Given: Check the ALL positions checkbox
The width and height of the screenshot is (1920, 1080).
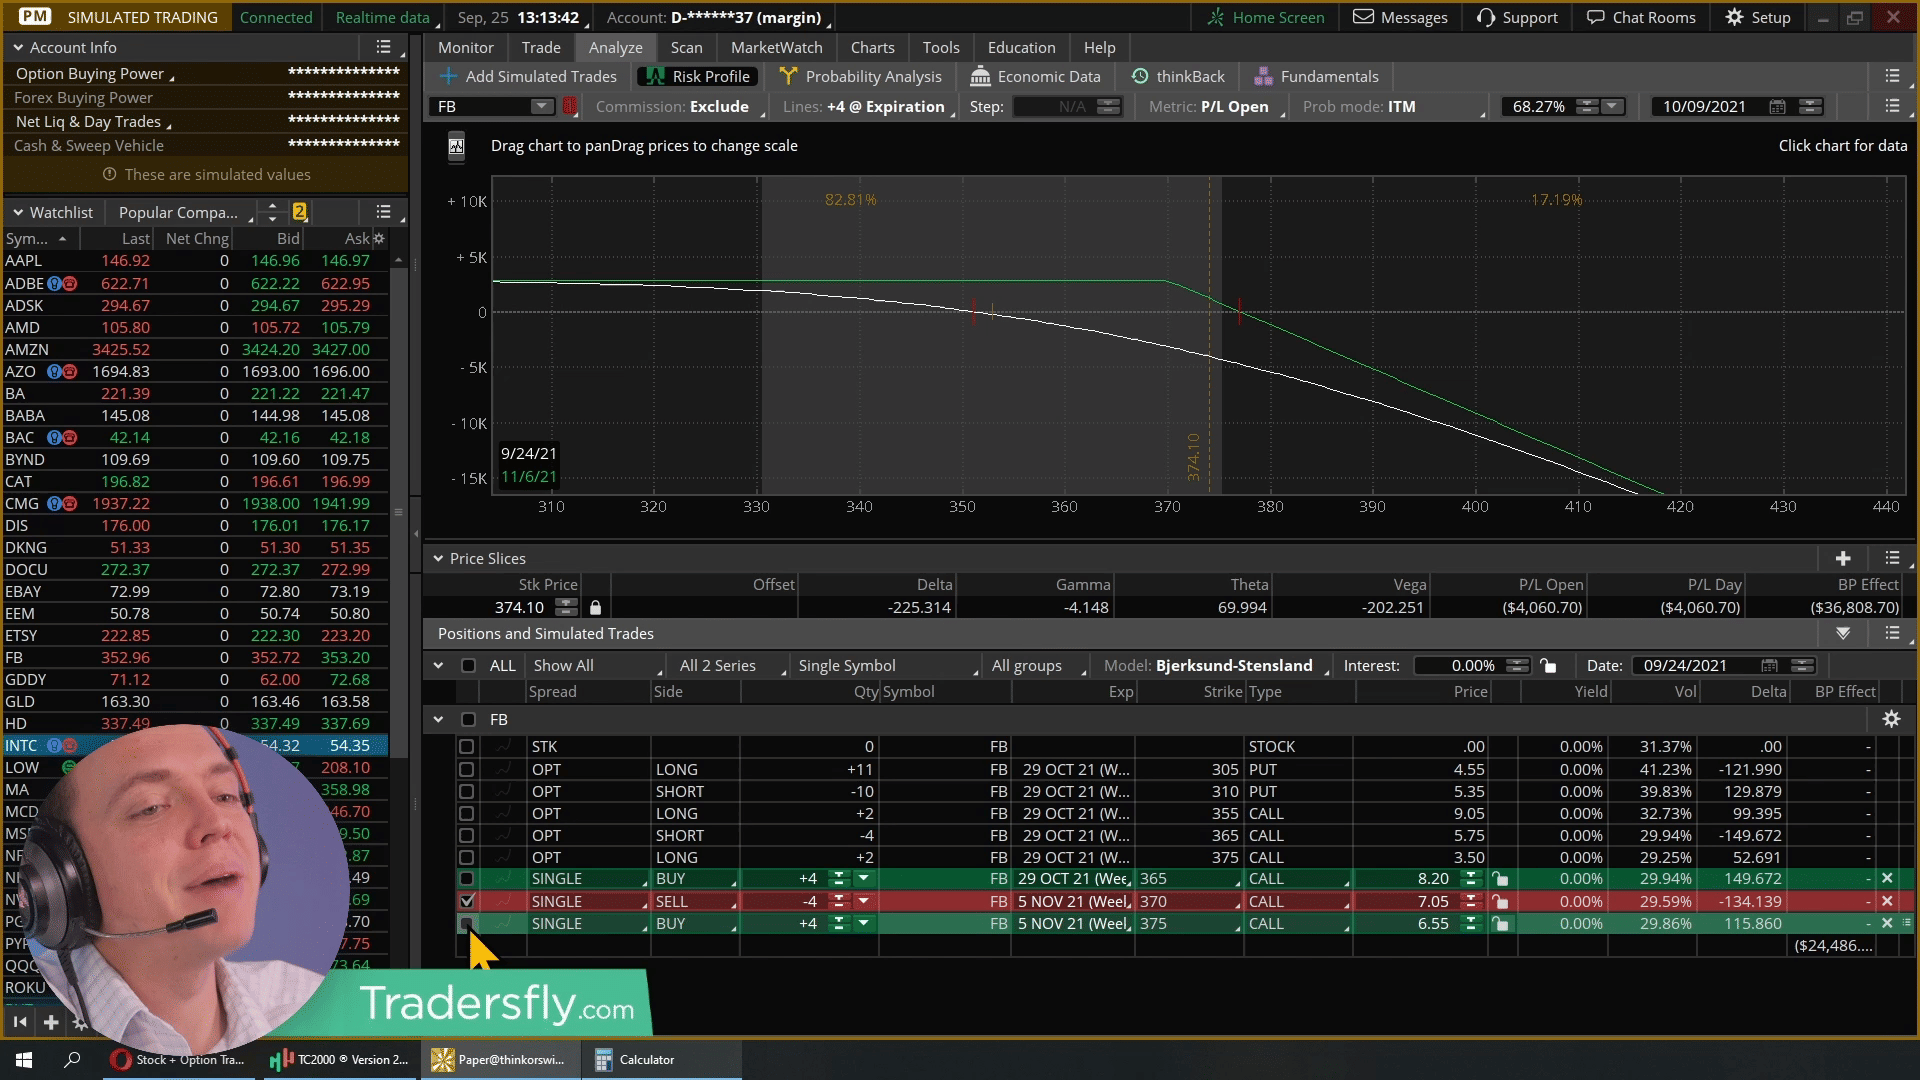Looking at the screenshot, I should click(468, 665).
